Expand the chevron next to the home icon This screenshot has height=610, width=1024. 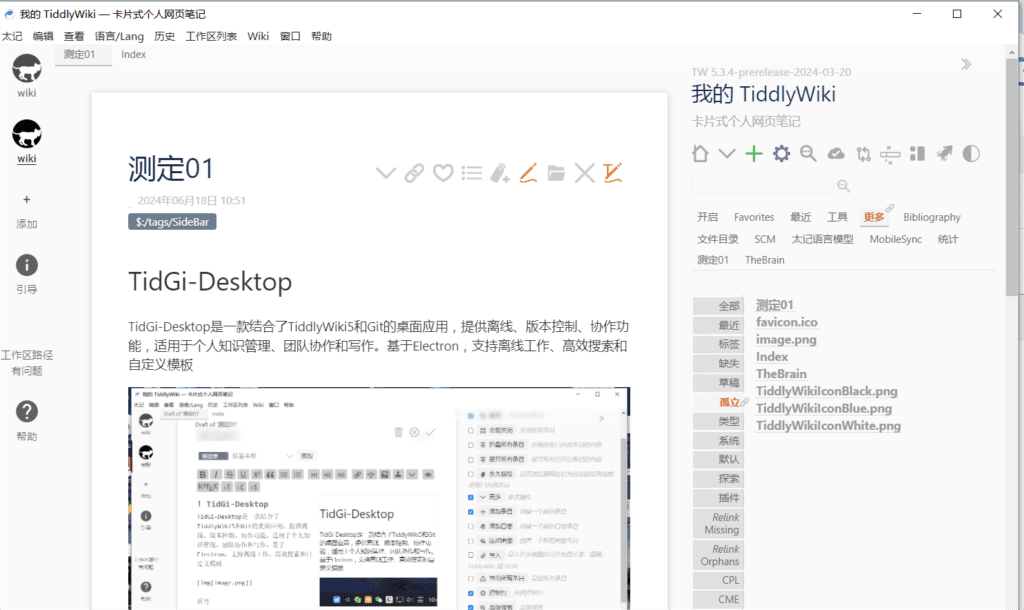pos(727,153)
